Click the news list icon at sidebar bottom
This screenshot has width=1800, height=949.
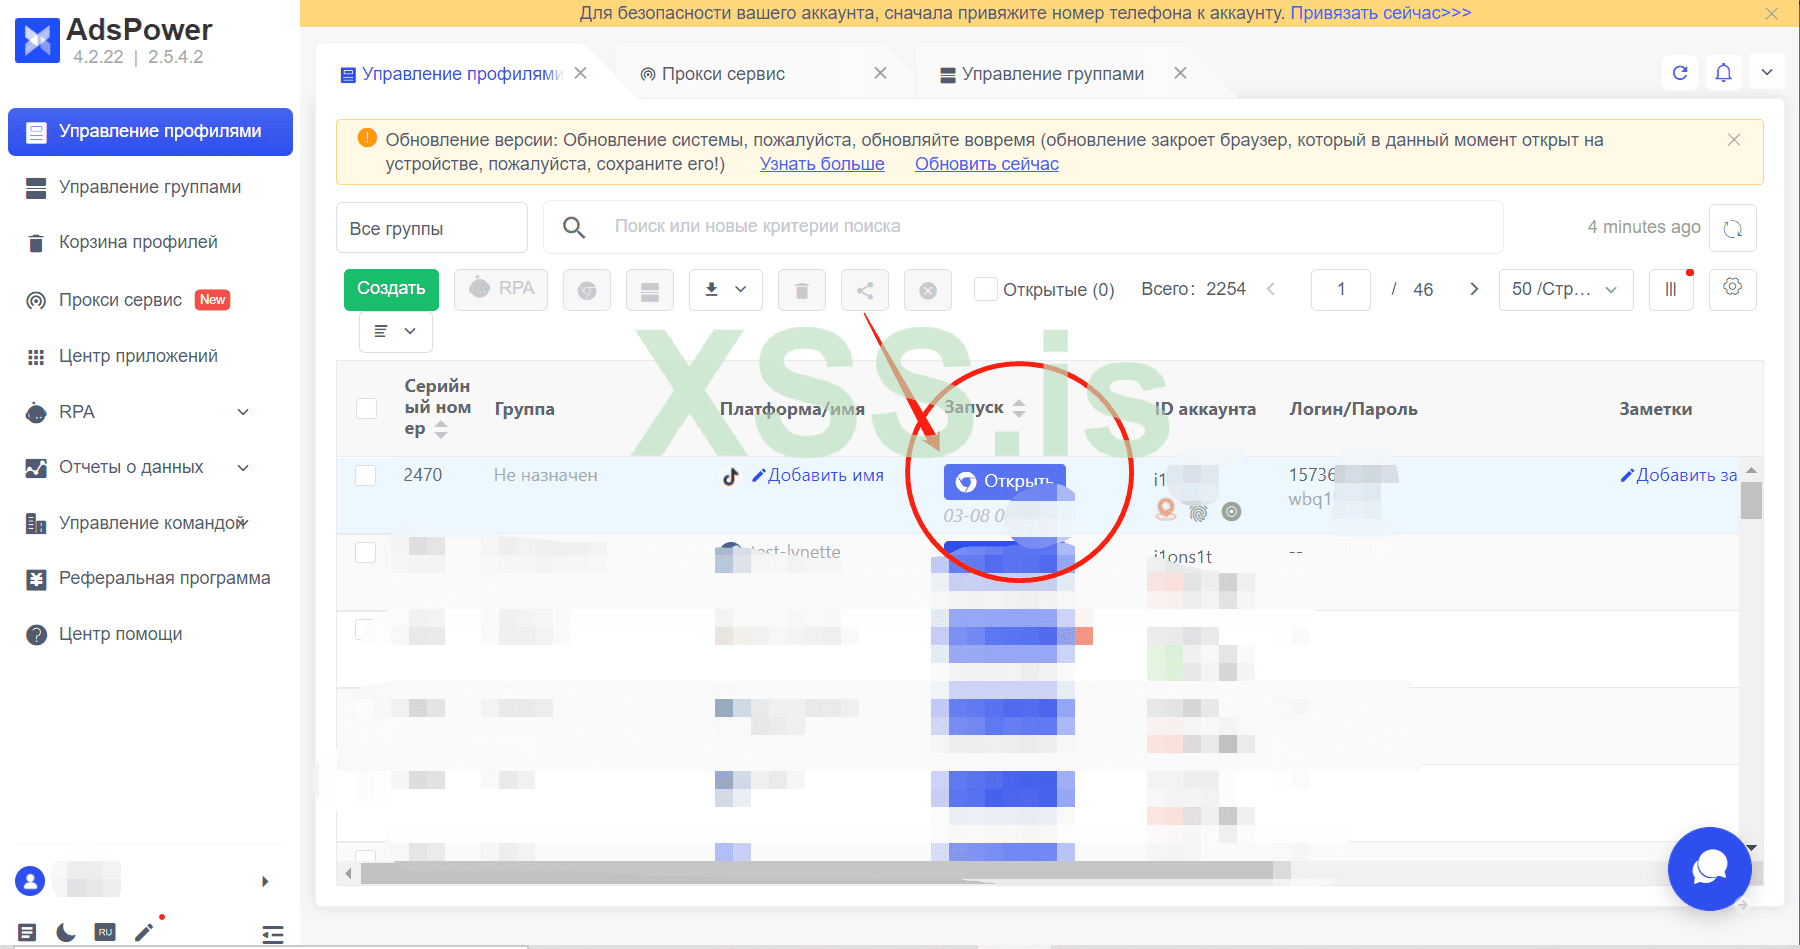click(27, 932)
